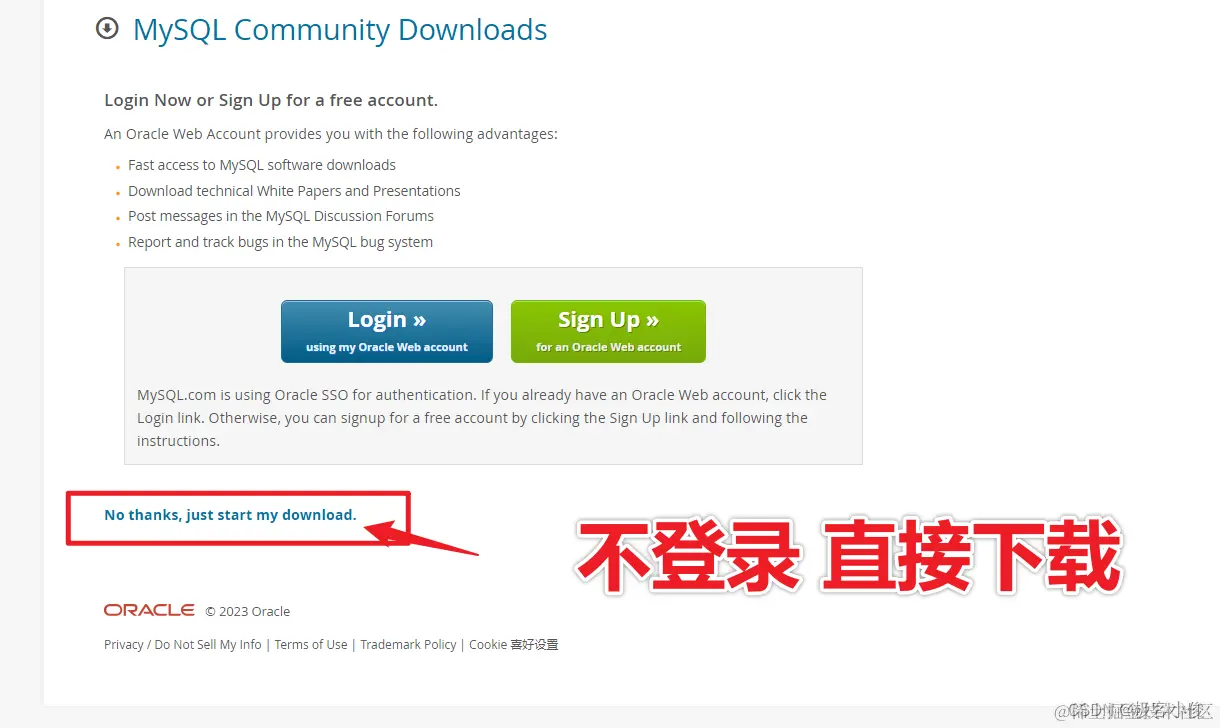Click the red Oracle logo
Image resolution: width=1220 pixels, height=728 pixels.
[149, 610]
